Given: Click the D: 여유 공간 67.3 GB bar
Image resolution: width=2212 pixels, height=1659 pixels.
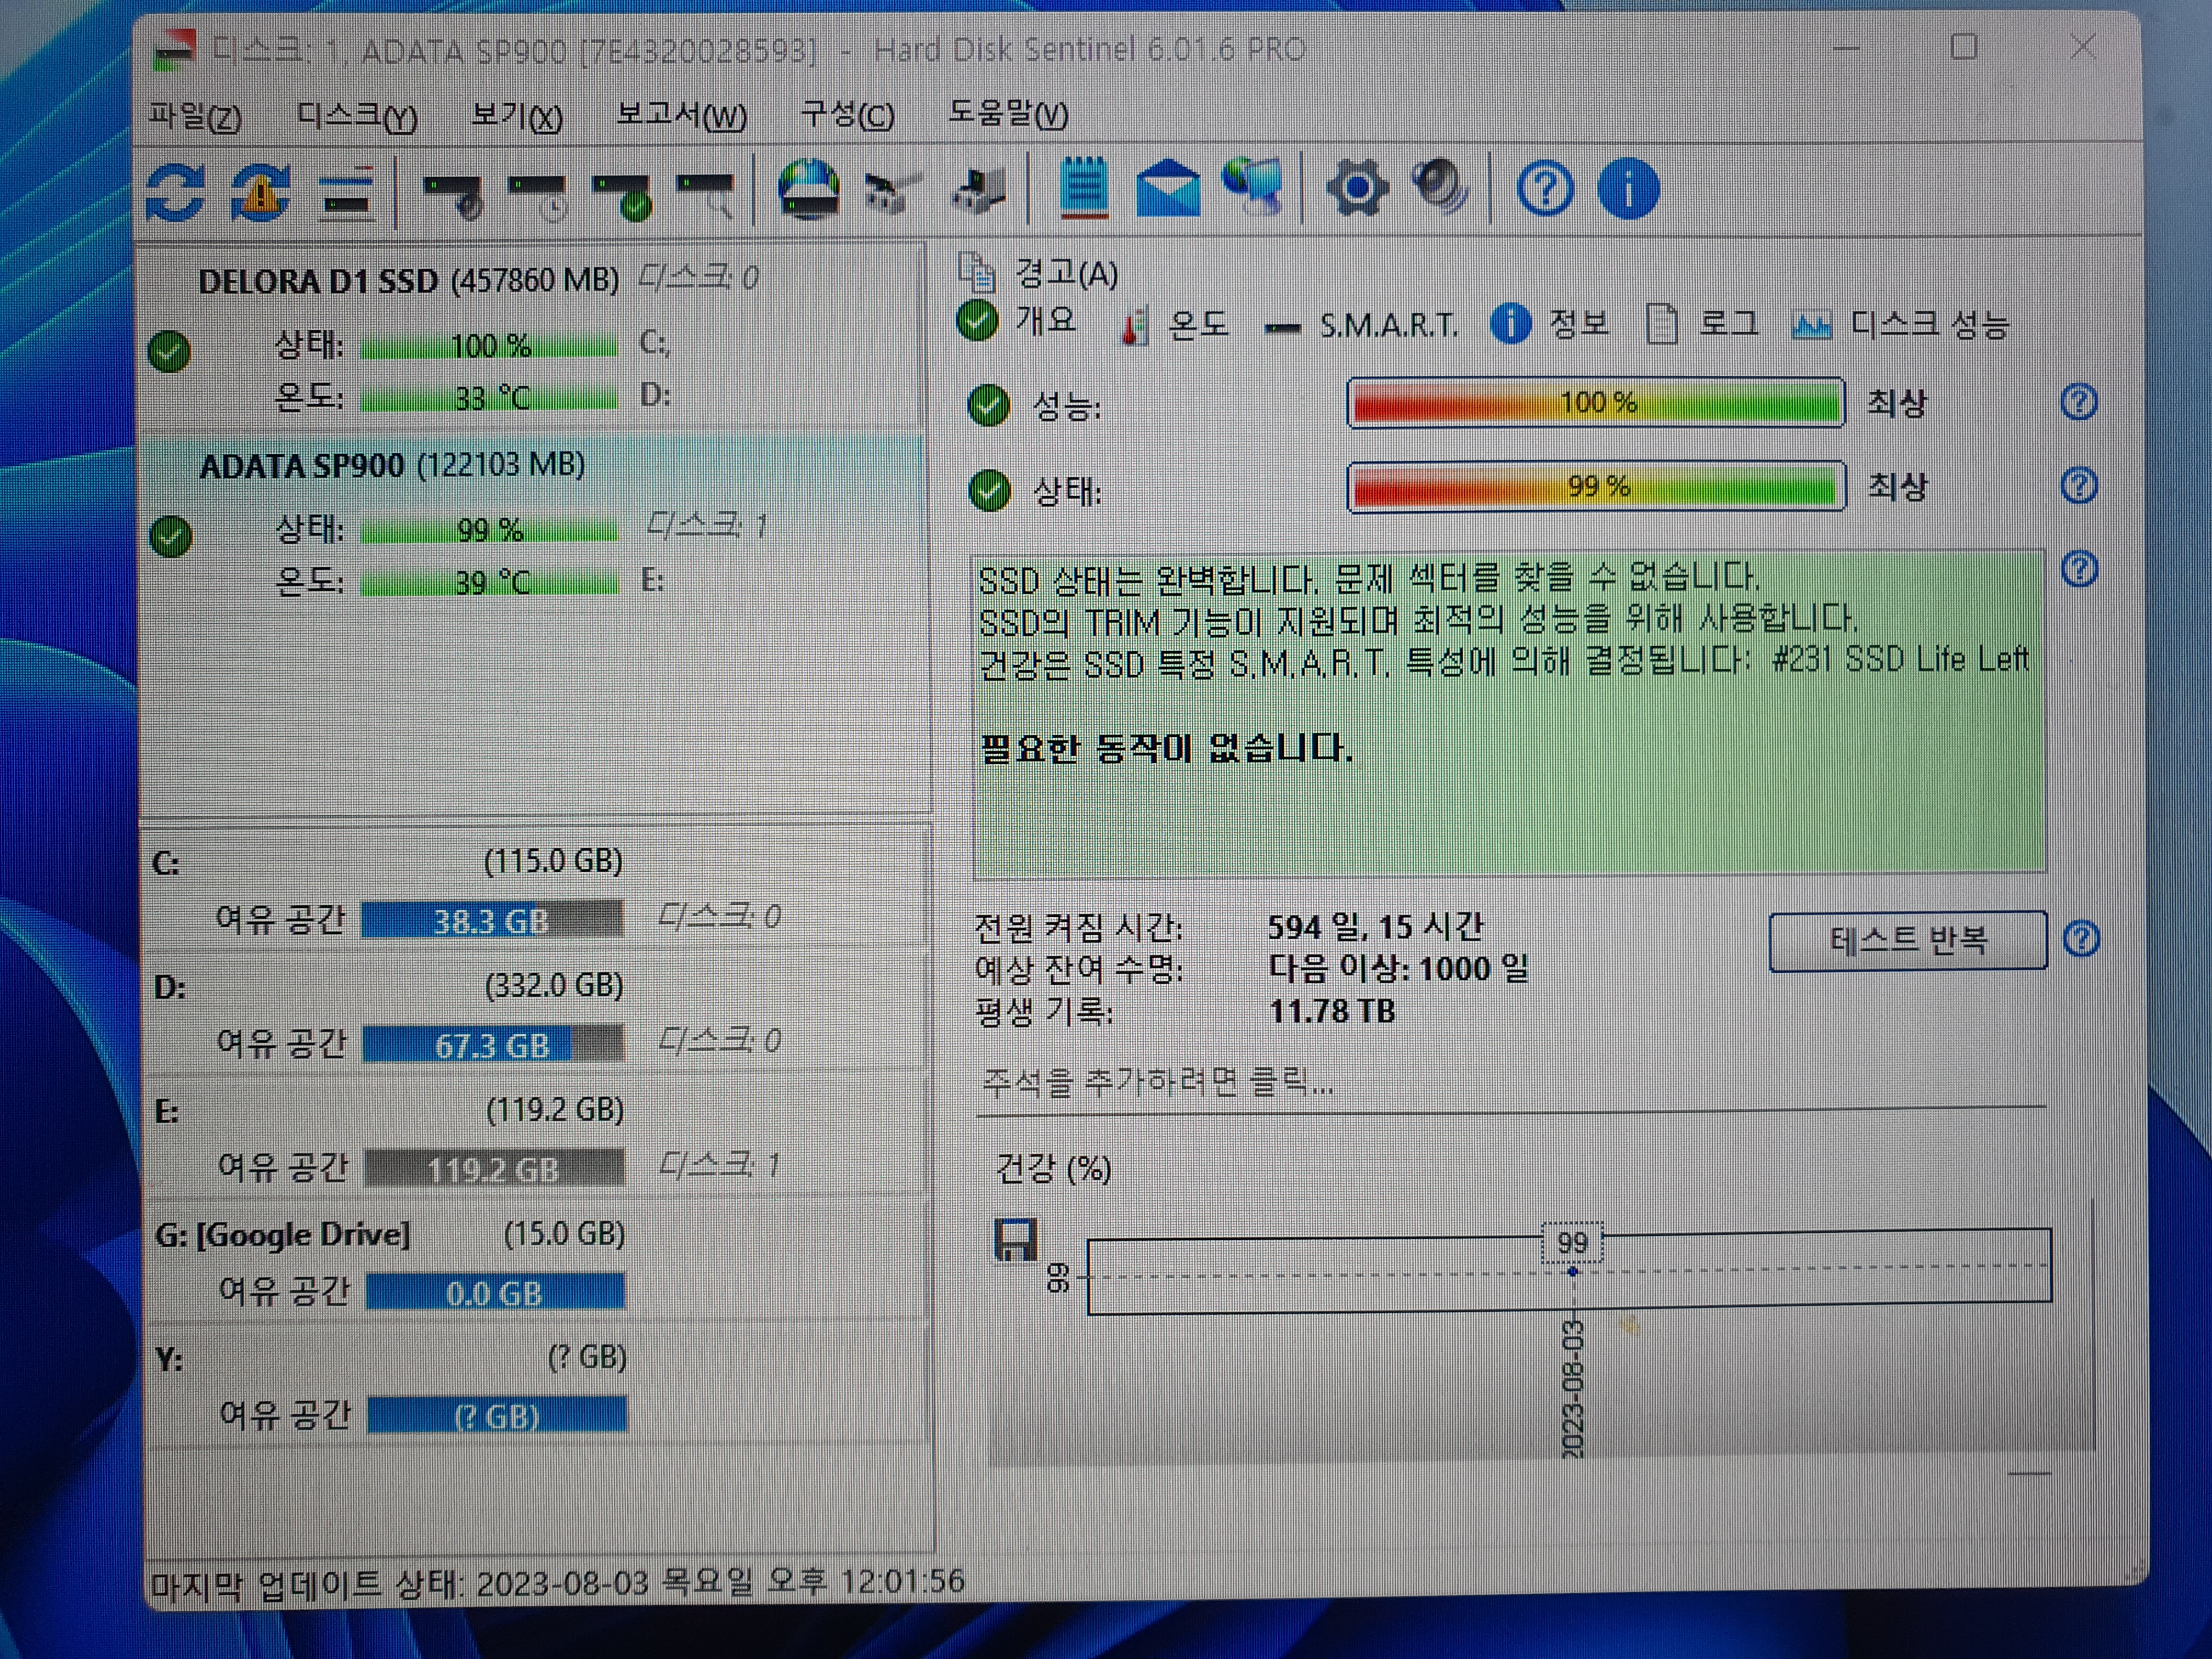Looking at the screenshot, I should 493,1045.
